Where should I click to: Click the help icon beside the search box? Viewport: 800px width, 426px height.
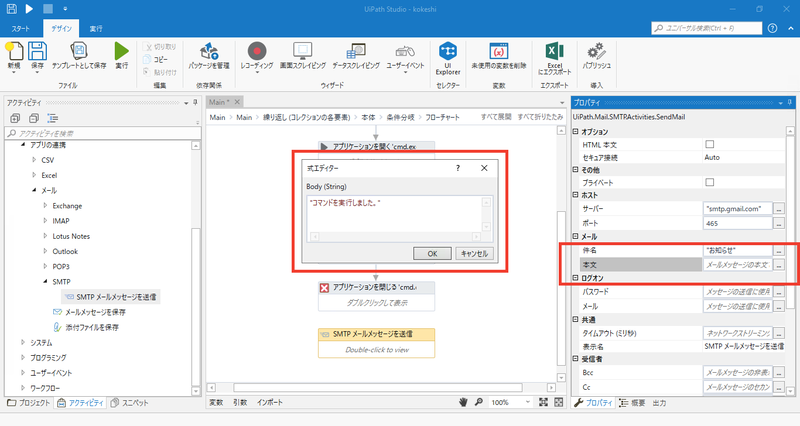point(772,28)
